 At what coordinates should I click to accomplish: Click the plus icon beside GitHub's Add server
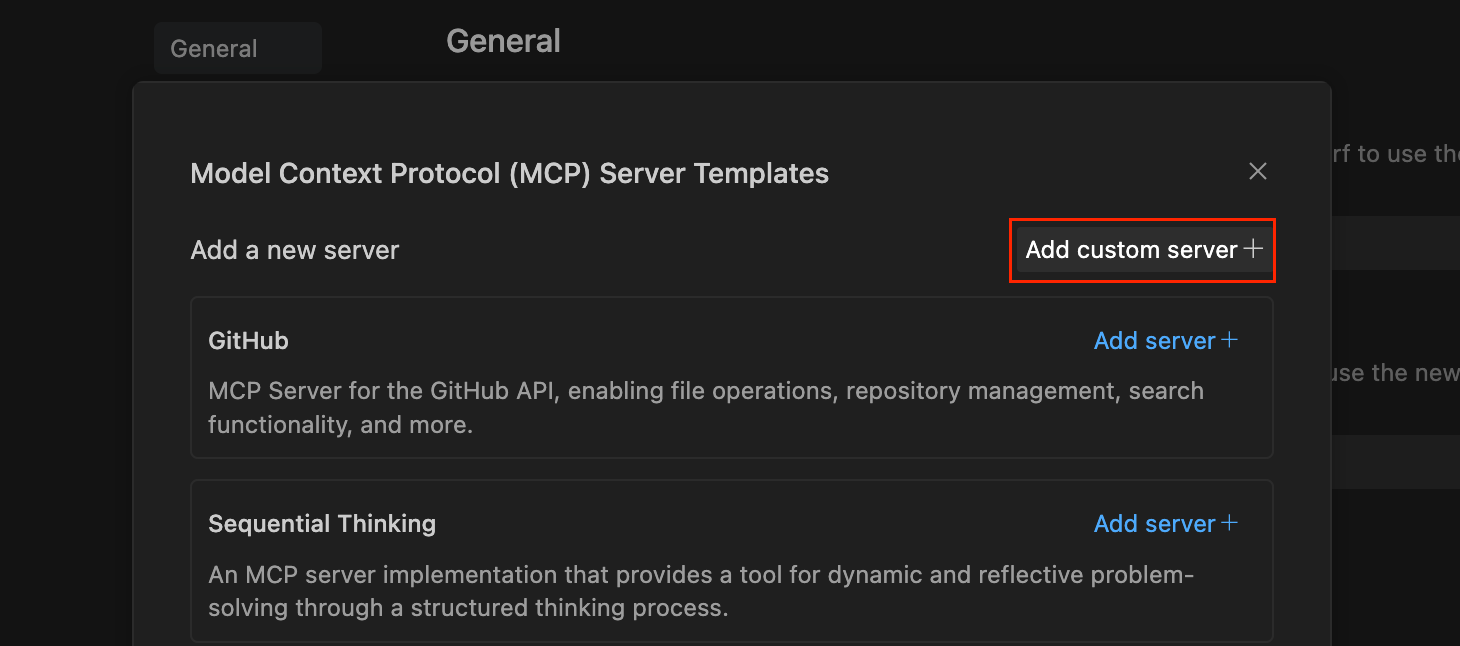pos(1230,340)
